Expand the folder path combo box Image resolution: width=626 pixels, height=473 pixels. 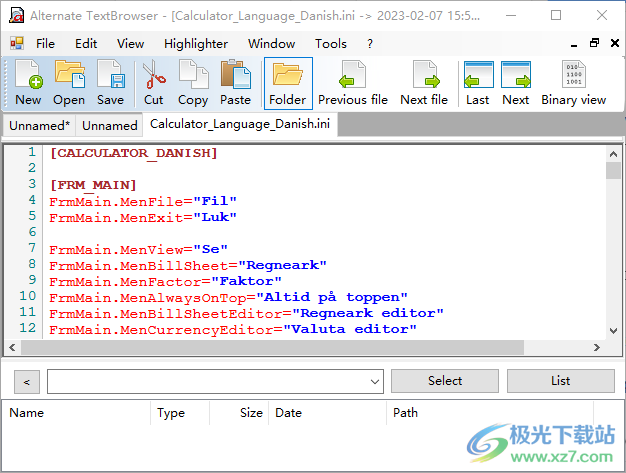[x=374, y=381]
